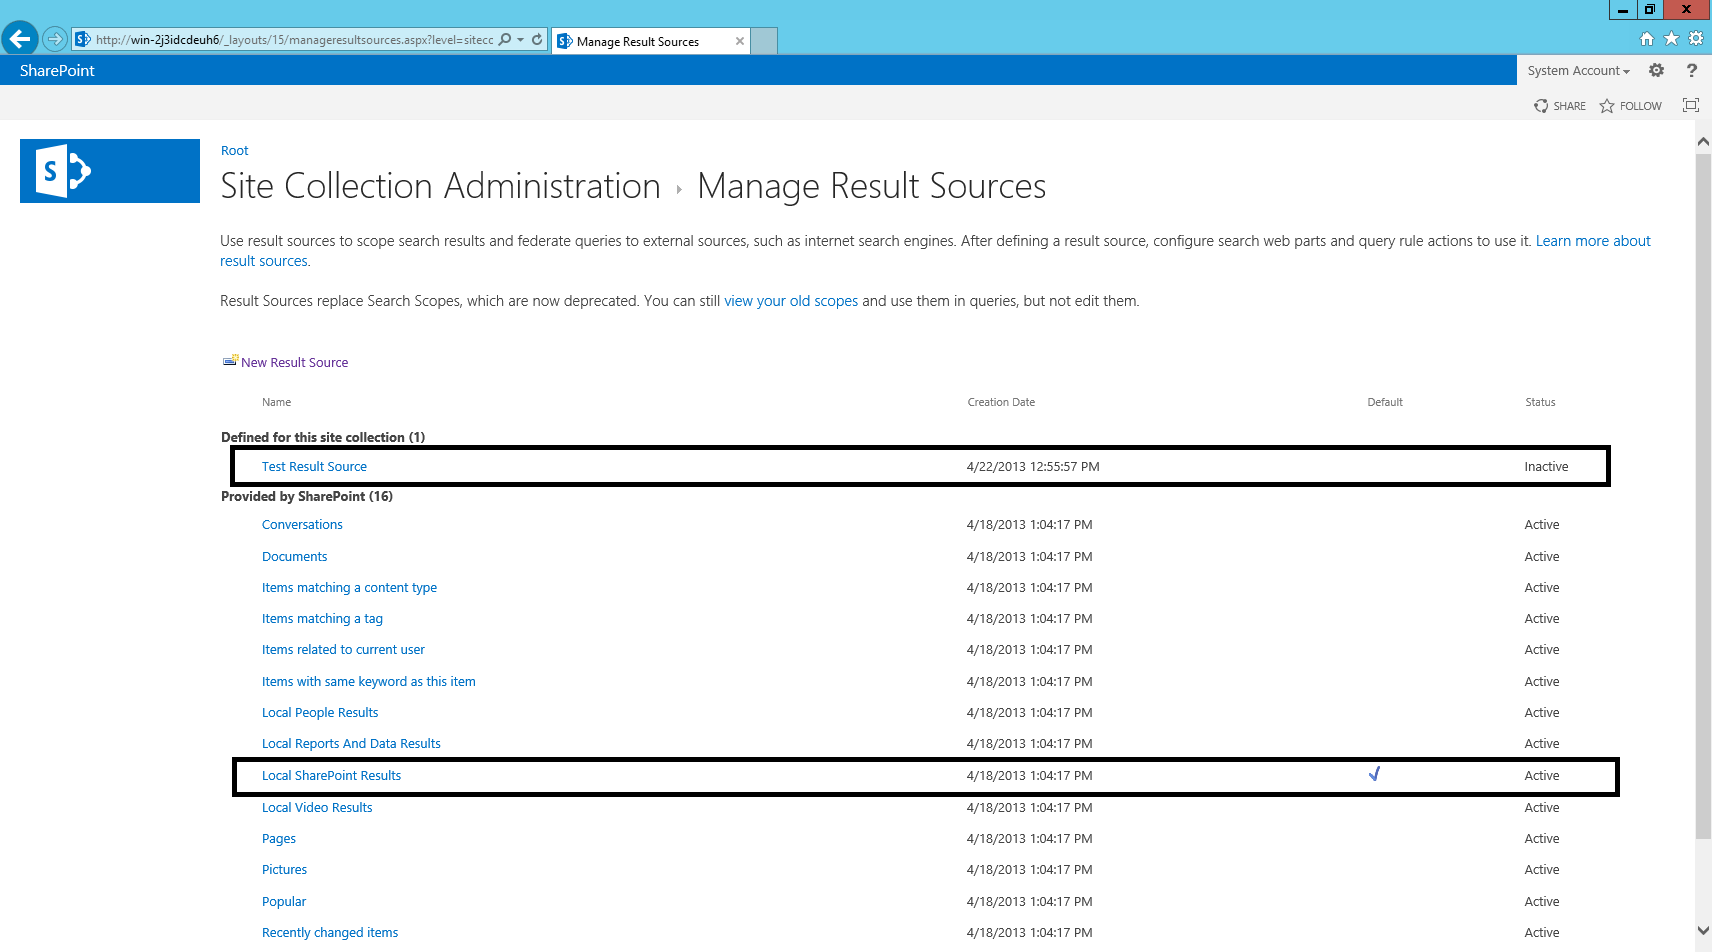Click Inactive status of Test Result Source

(x=1546, y=466)
